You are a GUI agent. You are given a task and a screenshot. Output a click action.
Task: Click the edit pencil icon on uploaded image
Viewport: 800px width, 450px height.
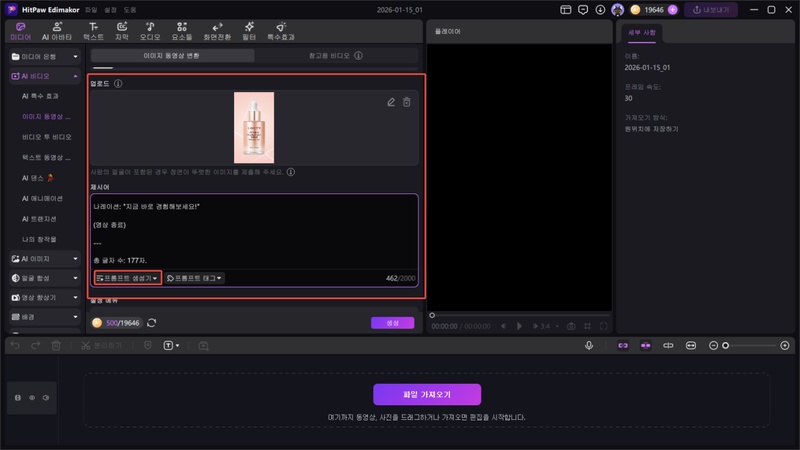click(391, 102)
